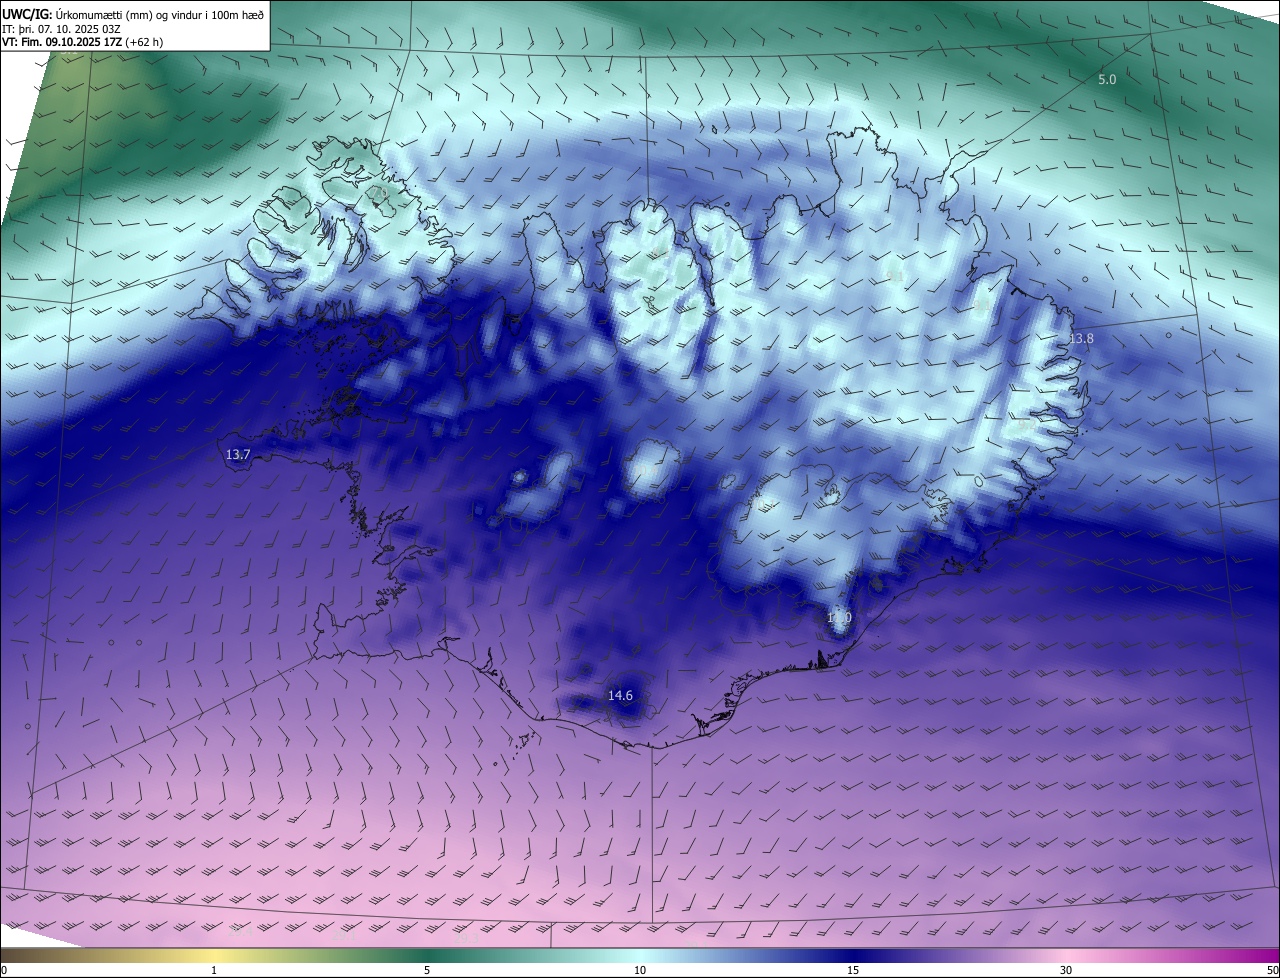The height and width of the screenshot is (978, 1280).
Task: Click the 0 tick label on the colorbar
Action: 4,970
